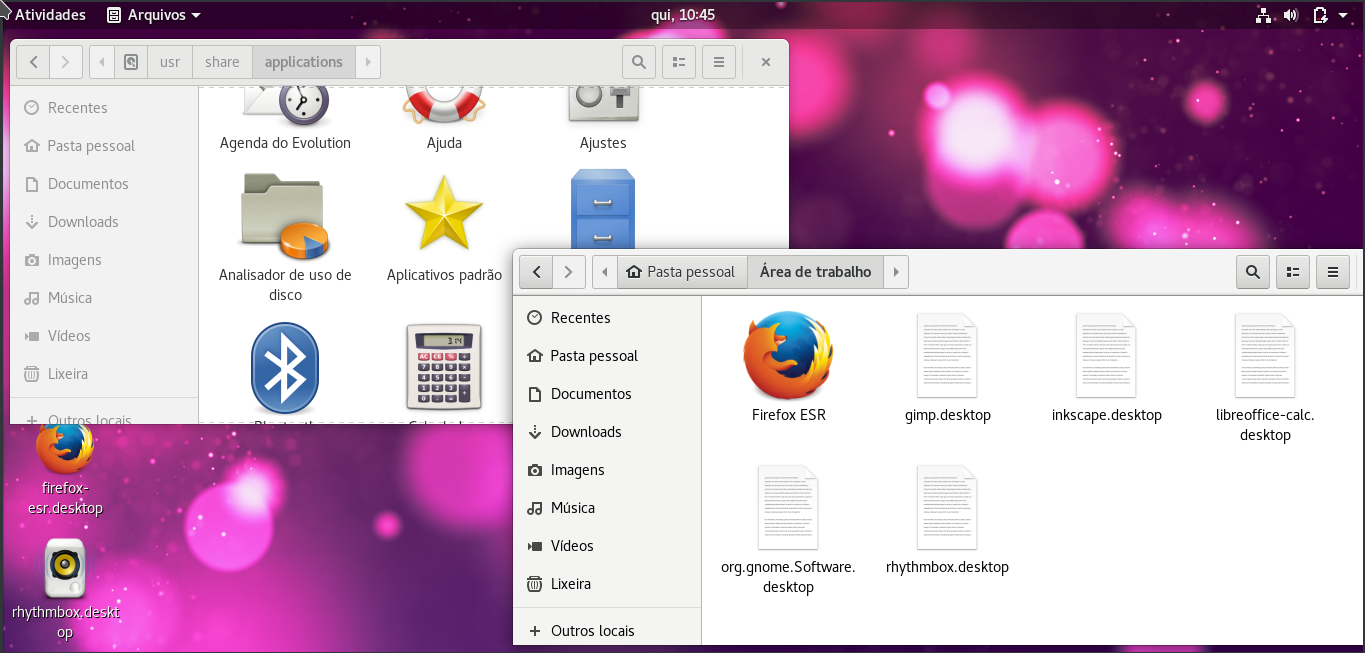
Task: Expand the path bar chevron after applications
Action: [368, 61]
